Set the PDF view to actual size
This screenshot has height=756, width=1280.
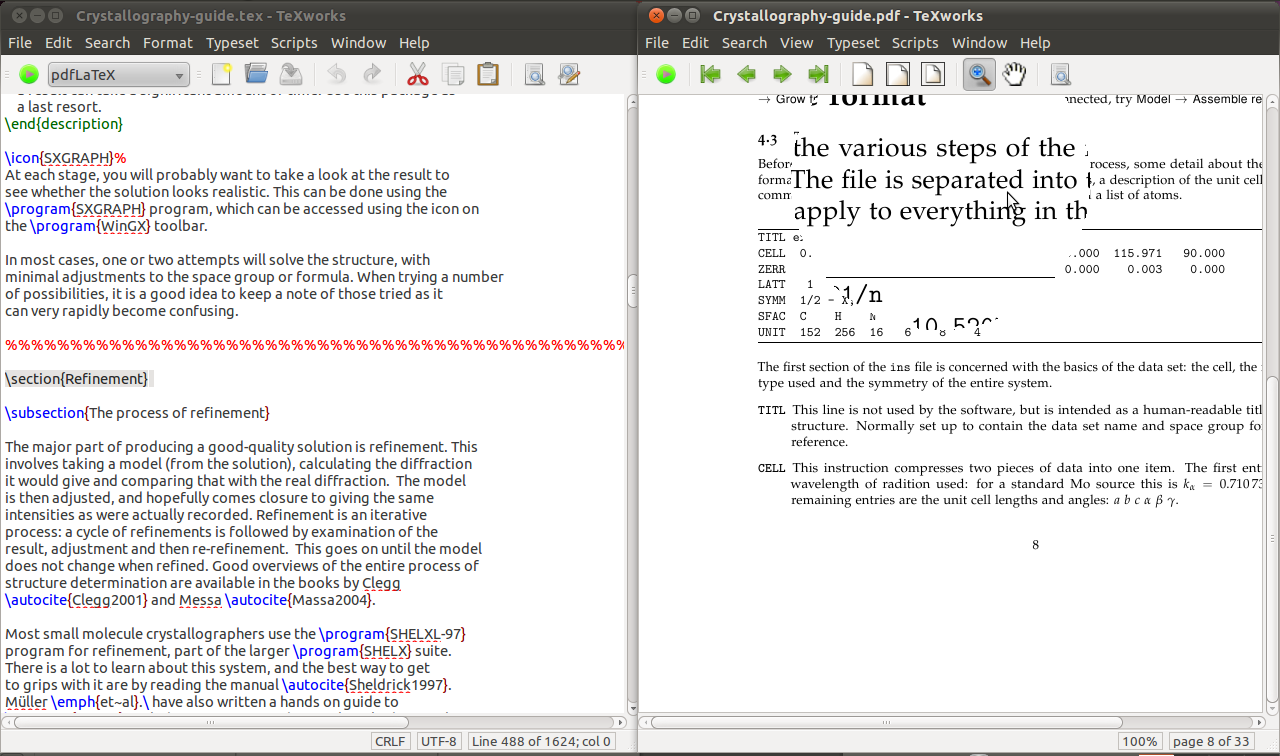(862, 74)
